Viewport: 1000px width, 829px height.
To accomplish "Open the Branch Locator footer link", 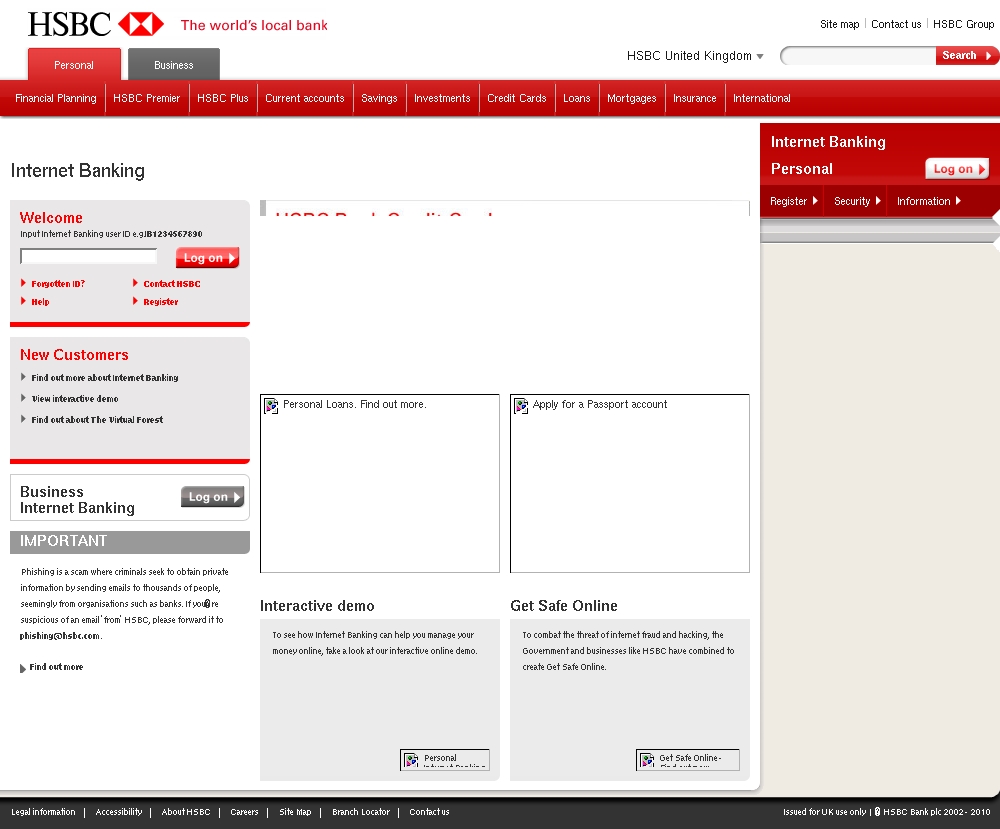I will pyautogui.click(x=361, y=812).
